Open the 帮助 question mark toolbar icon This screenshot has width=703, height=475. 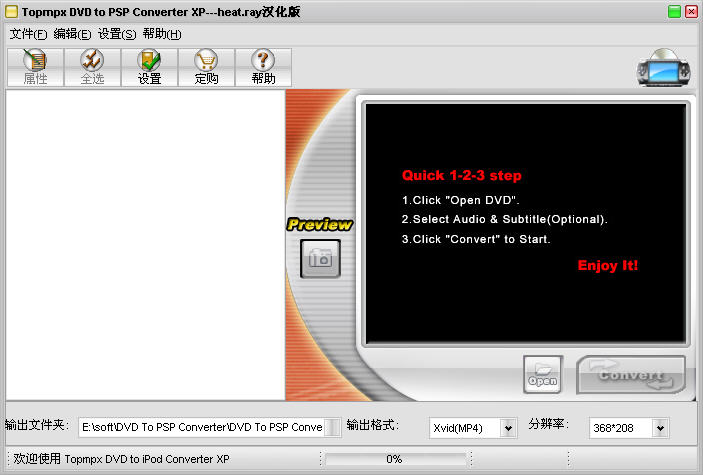(x=263, y=67)
